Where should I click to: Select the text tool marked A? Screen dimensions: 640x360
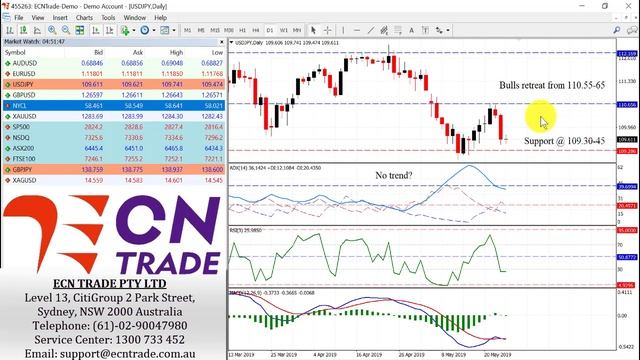pos(411,30)
